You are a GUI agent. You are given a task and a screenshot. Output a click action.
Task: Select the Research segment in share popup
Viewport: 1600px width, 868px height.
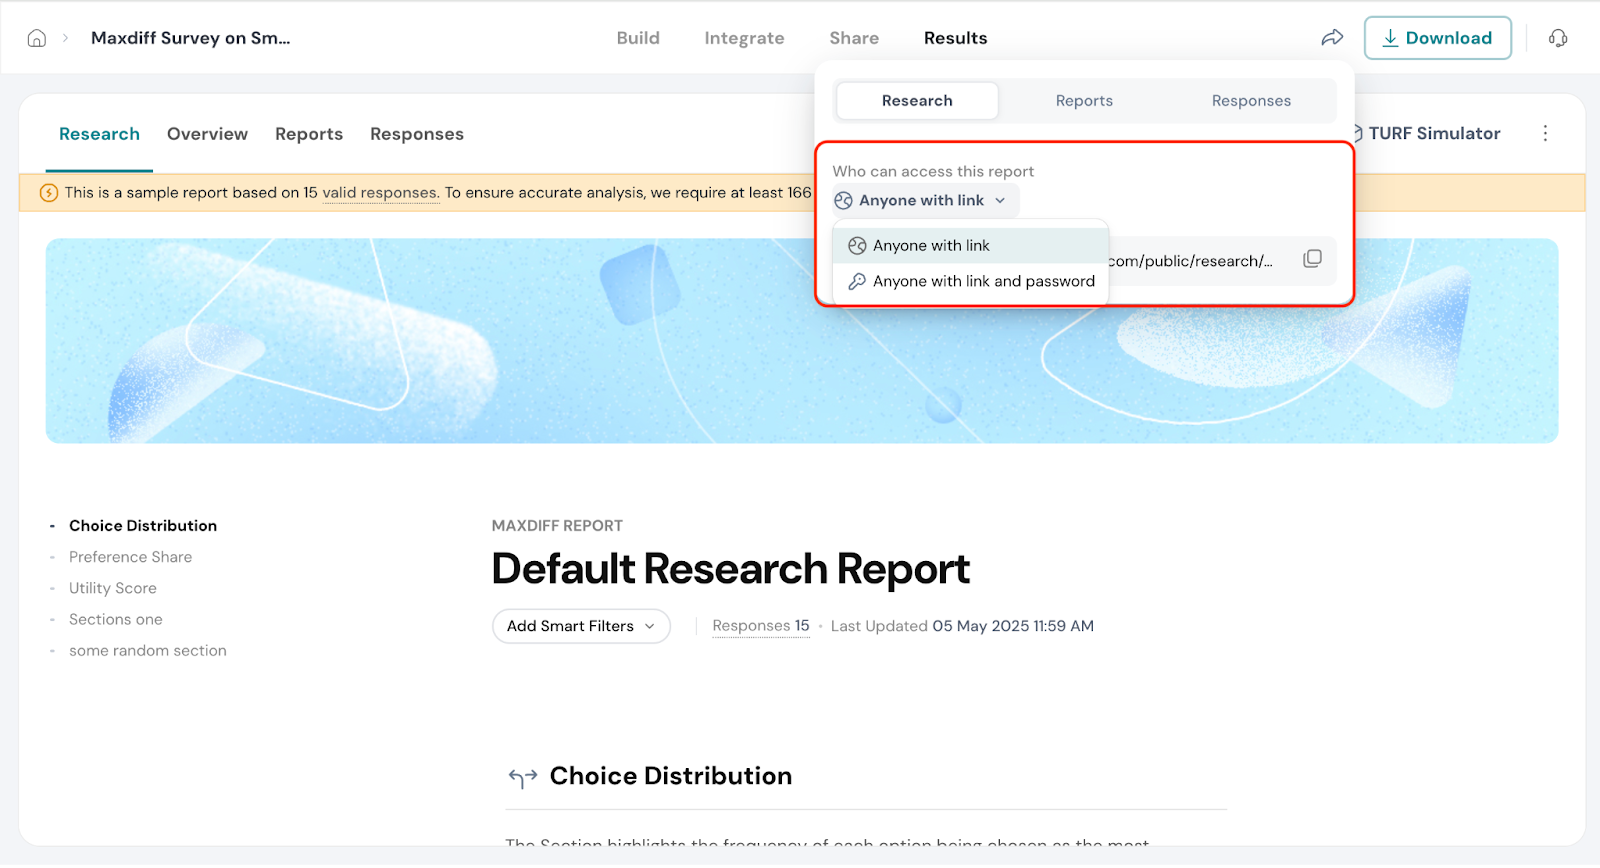(x=917, y=101)
